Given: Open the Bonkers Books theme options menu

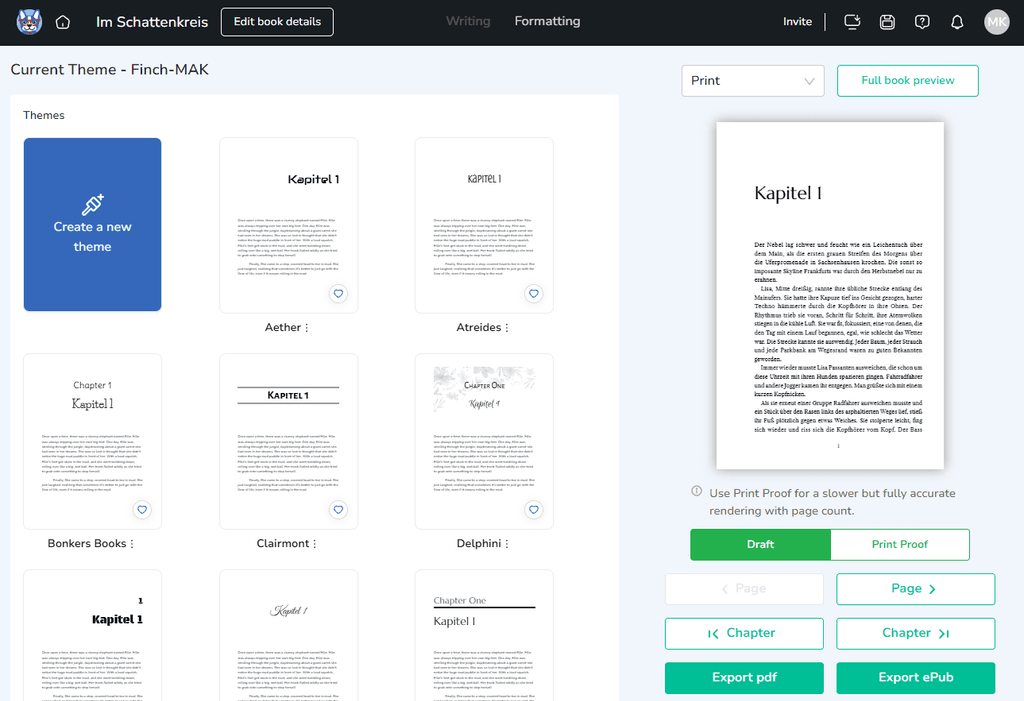Looking at the screenshot, I should click(131, 544).
